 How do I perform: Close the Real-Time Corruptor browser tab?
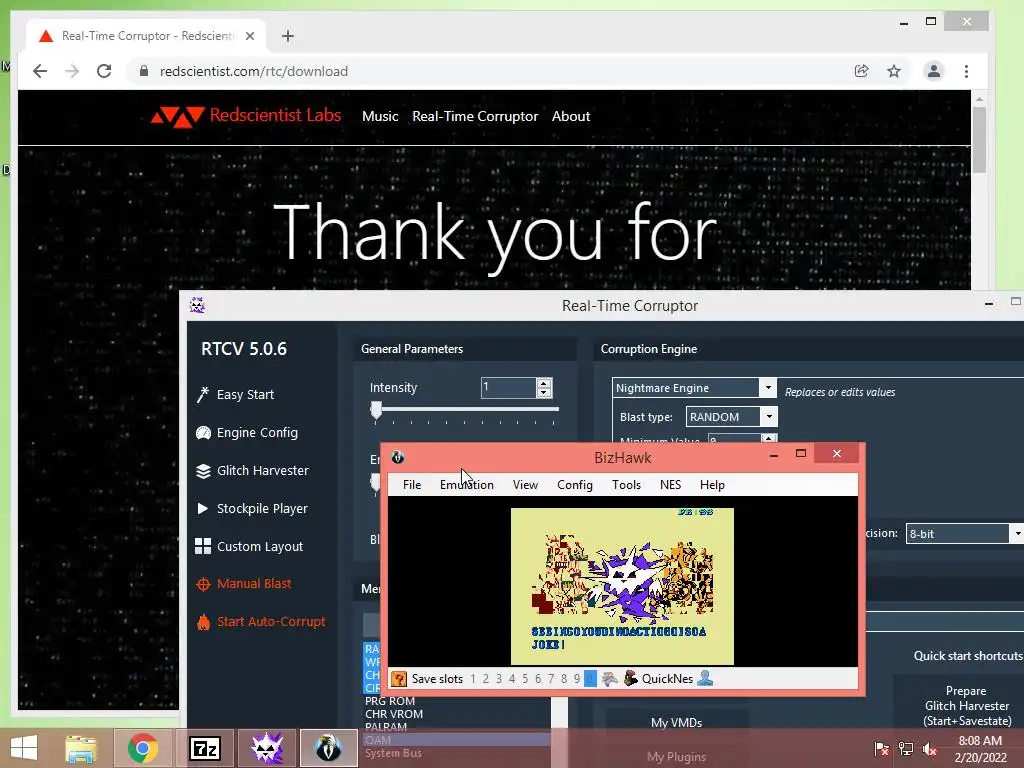(249, 36)
